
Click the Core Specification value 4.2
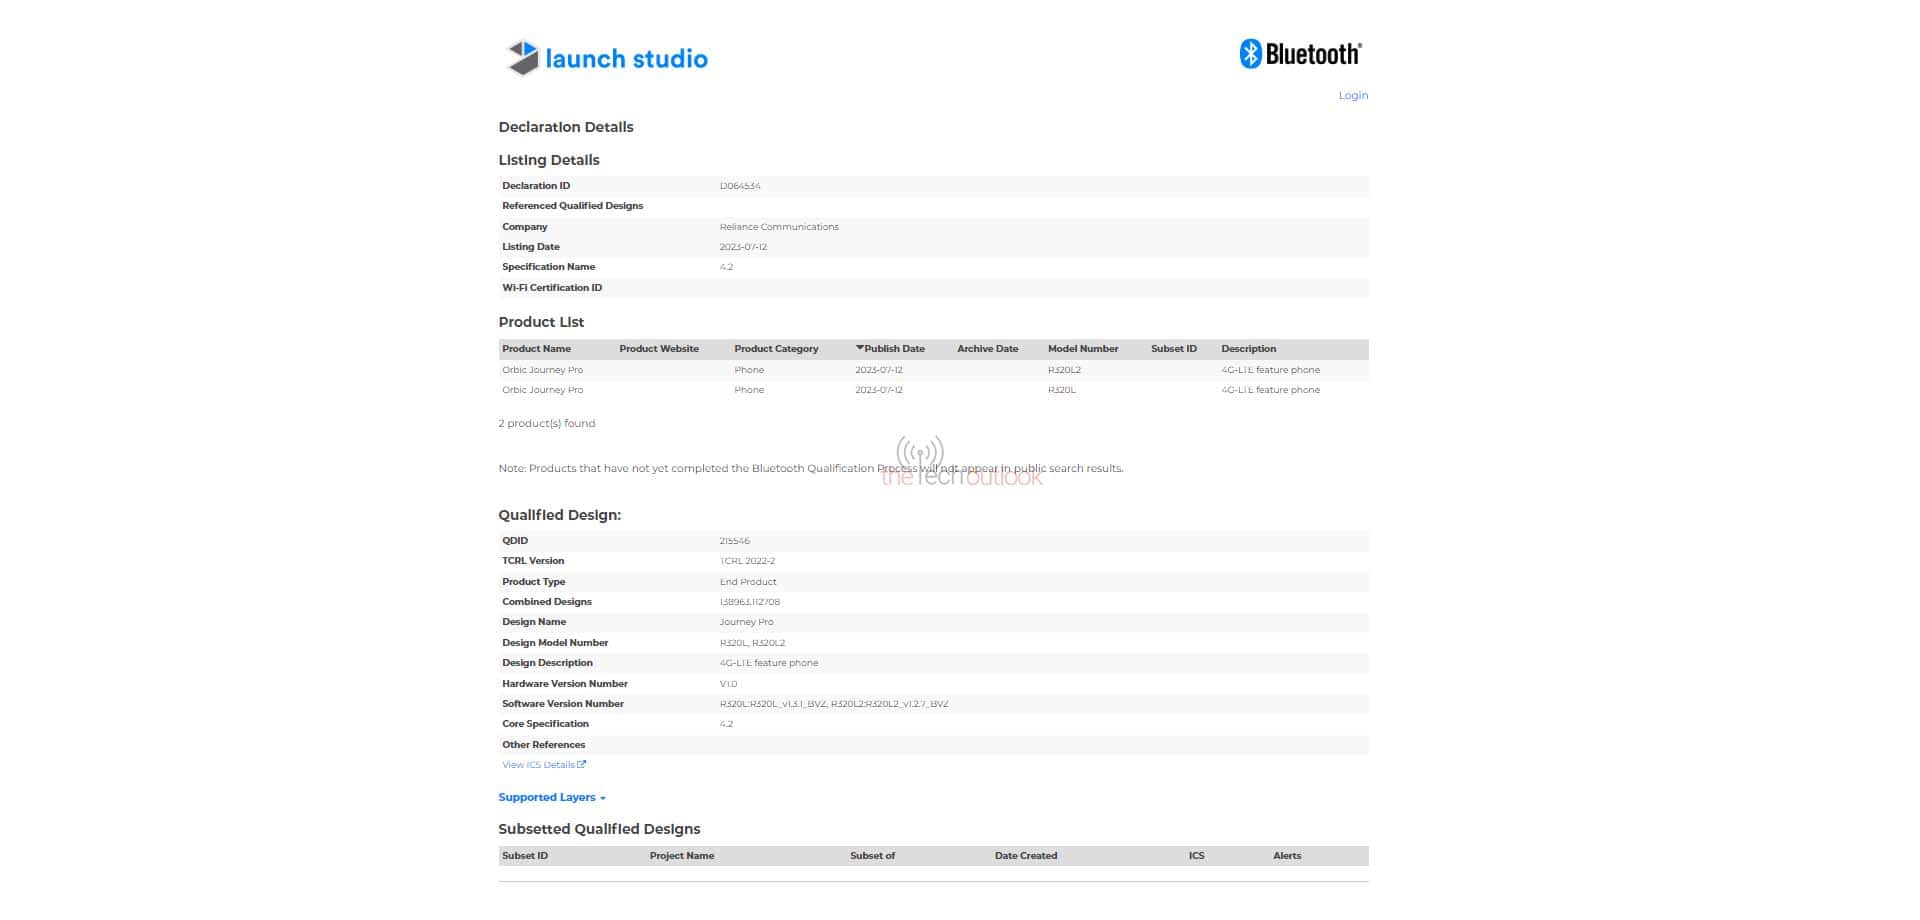point(726,724)
